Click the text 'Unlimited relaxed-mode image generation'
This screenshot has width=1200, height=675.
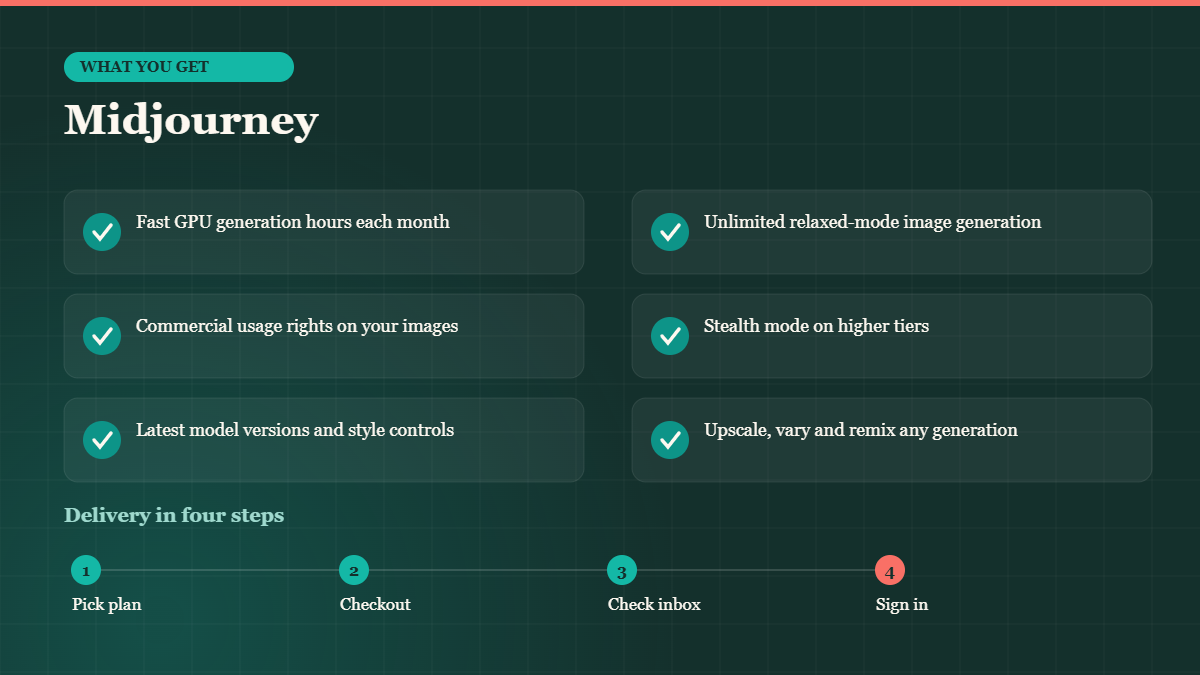pos(873,222)
